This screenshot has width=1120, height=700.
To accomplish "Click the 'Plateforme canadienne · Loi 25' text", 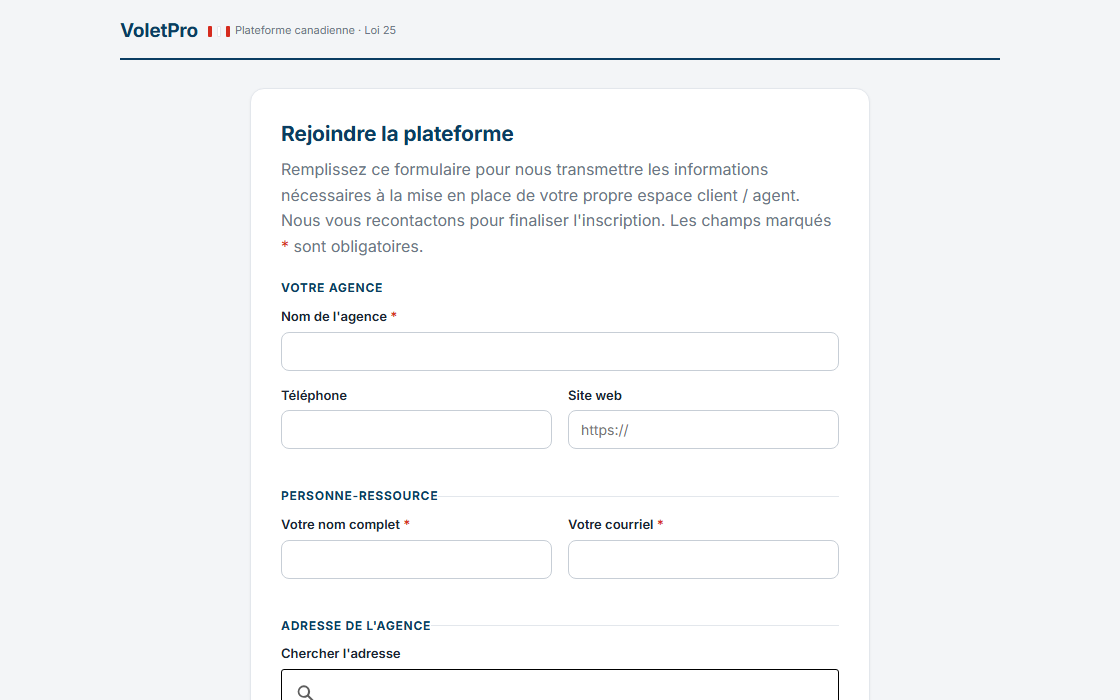I will tap(315, 31).
